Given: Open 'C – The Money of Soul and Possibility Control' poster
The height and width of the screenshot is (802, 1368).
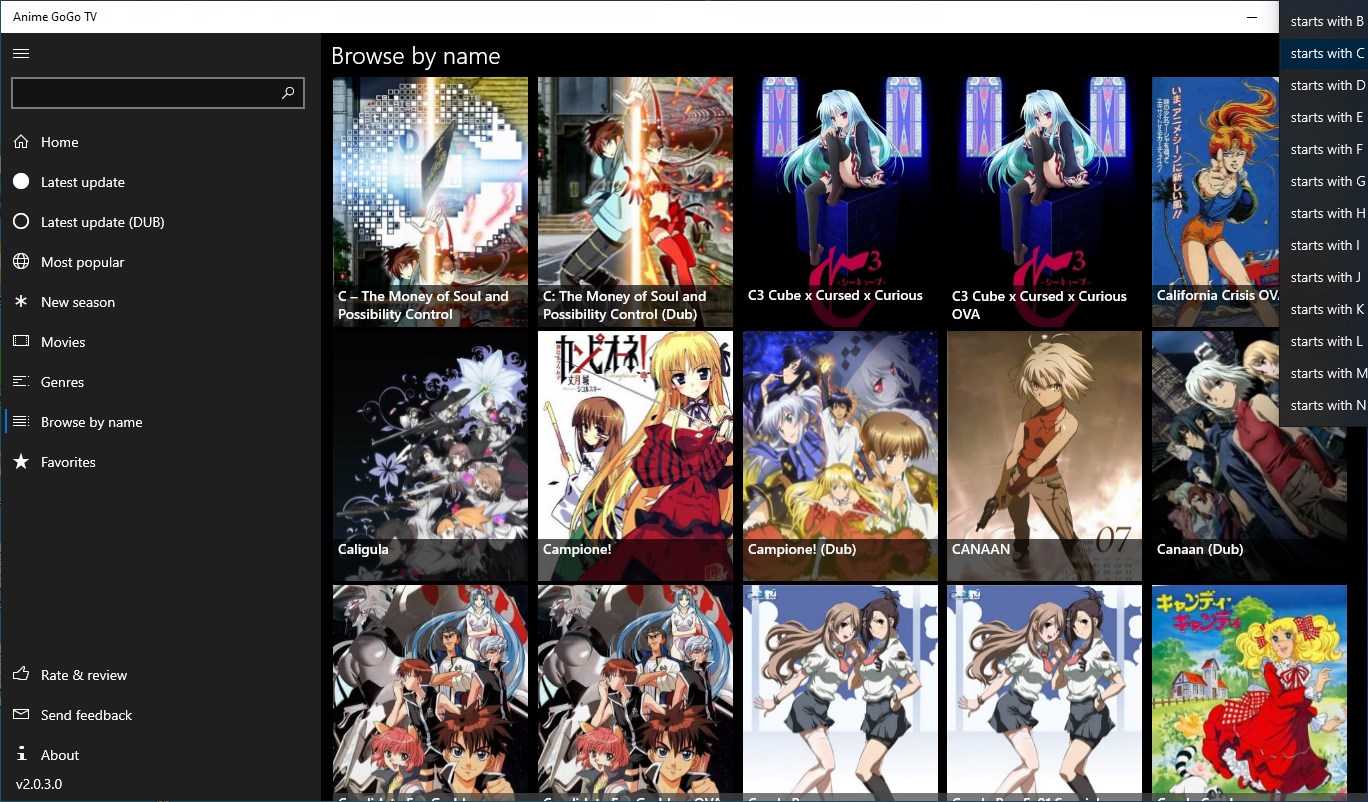Looking at the screenshot, I should point(430,202).
